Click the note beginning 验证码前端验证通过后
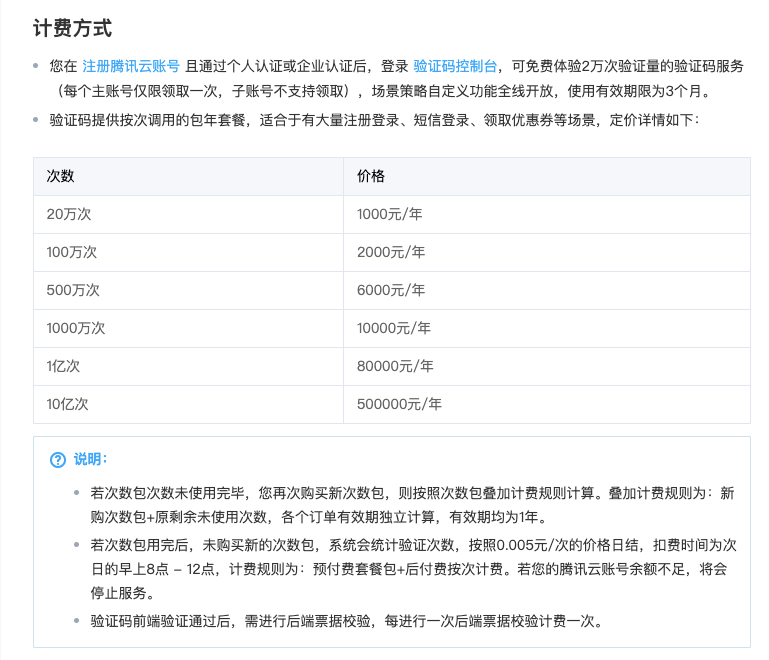The image size is (769, 660). (x=346, y=622)
